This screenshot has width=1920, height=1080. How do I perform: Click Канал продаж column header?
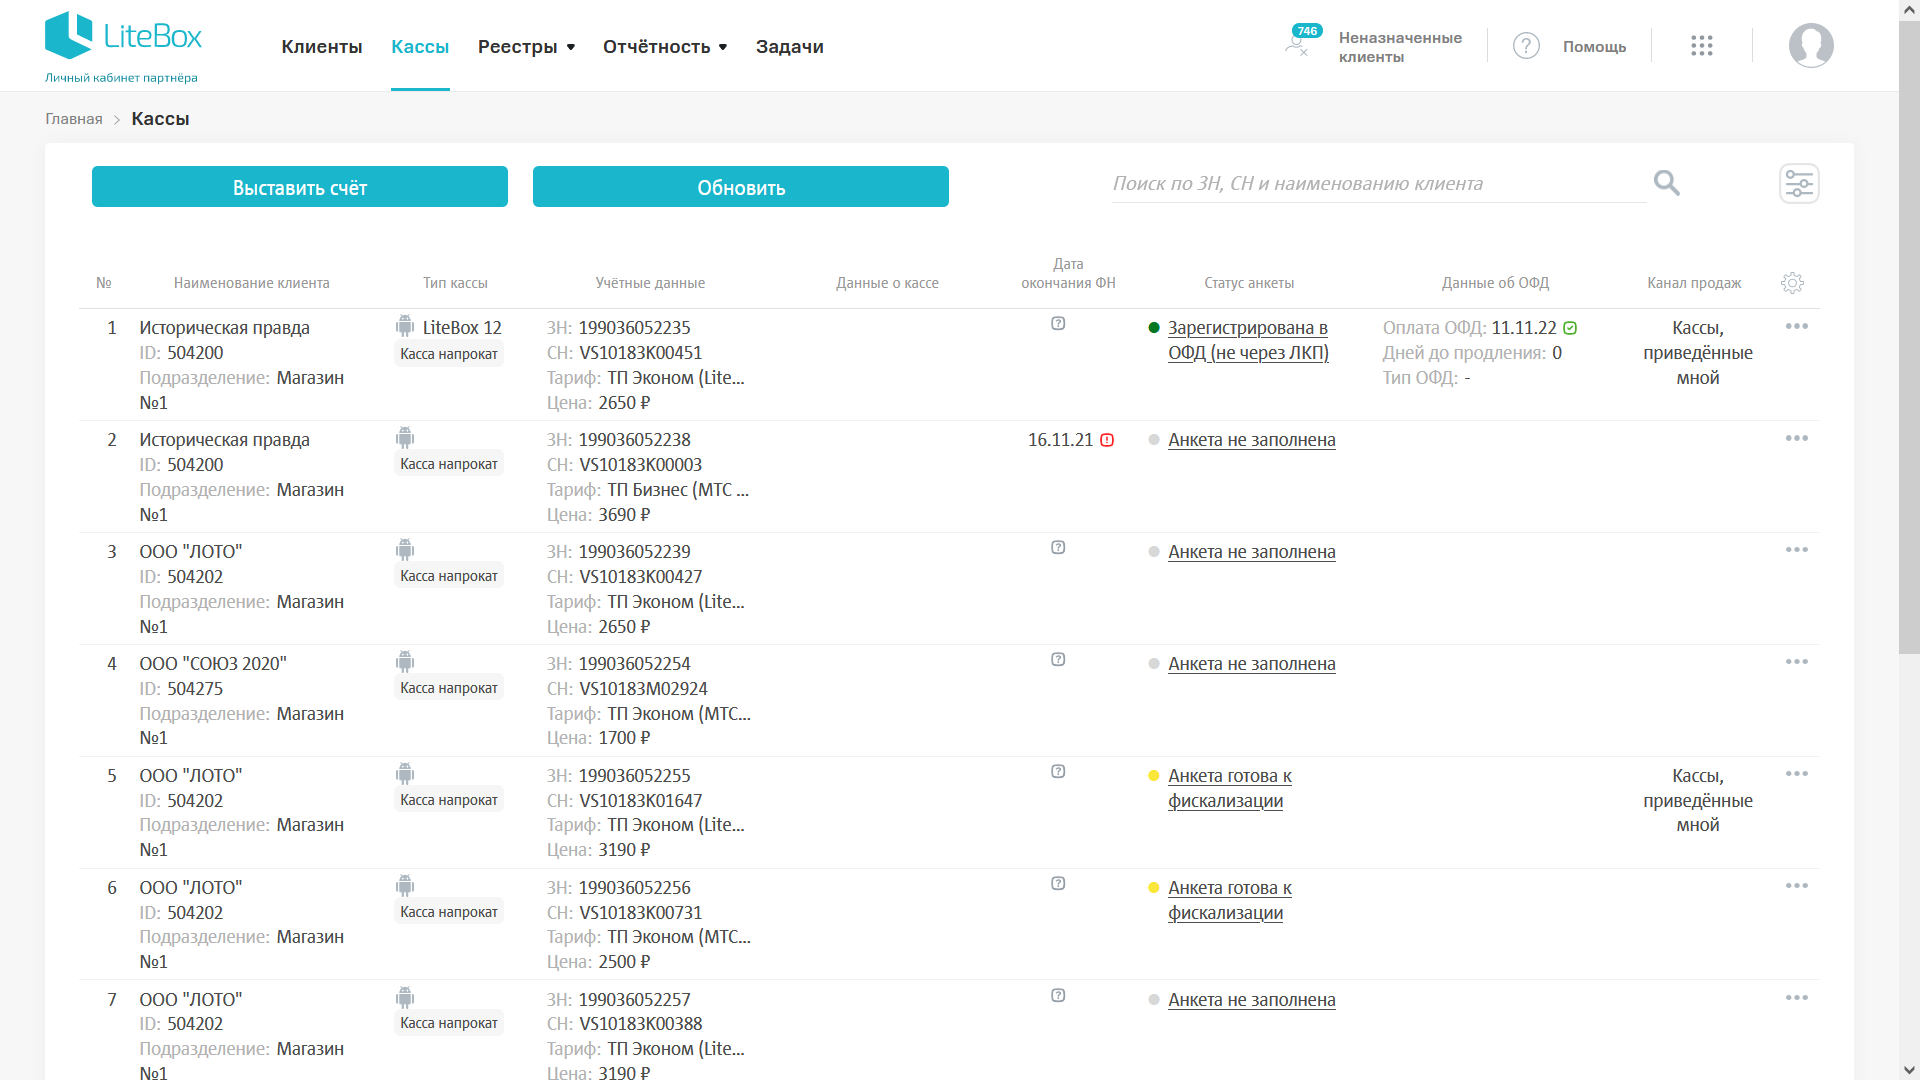pos(1694,283)
